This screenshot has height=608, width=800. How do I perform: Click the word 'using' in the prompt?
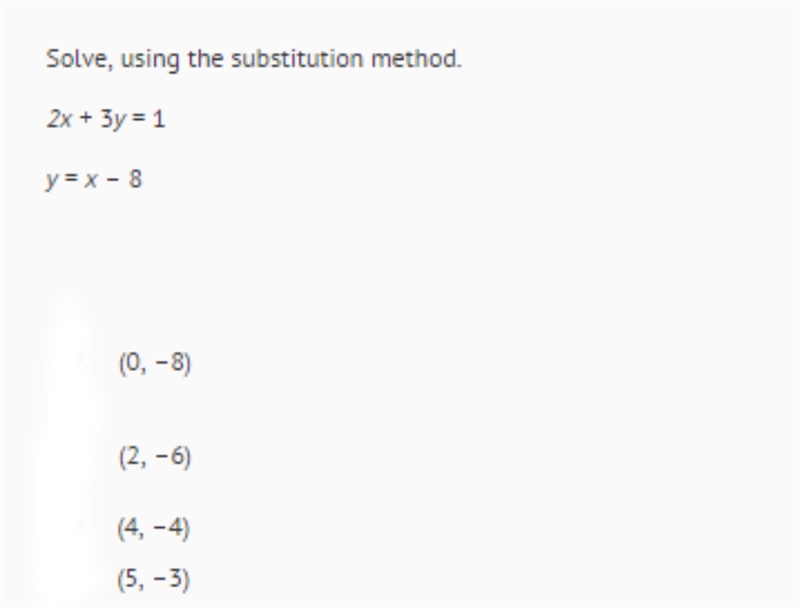click(149, 60)
